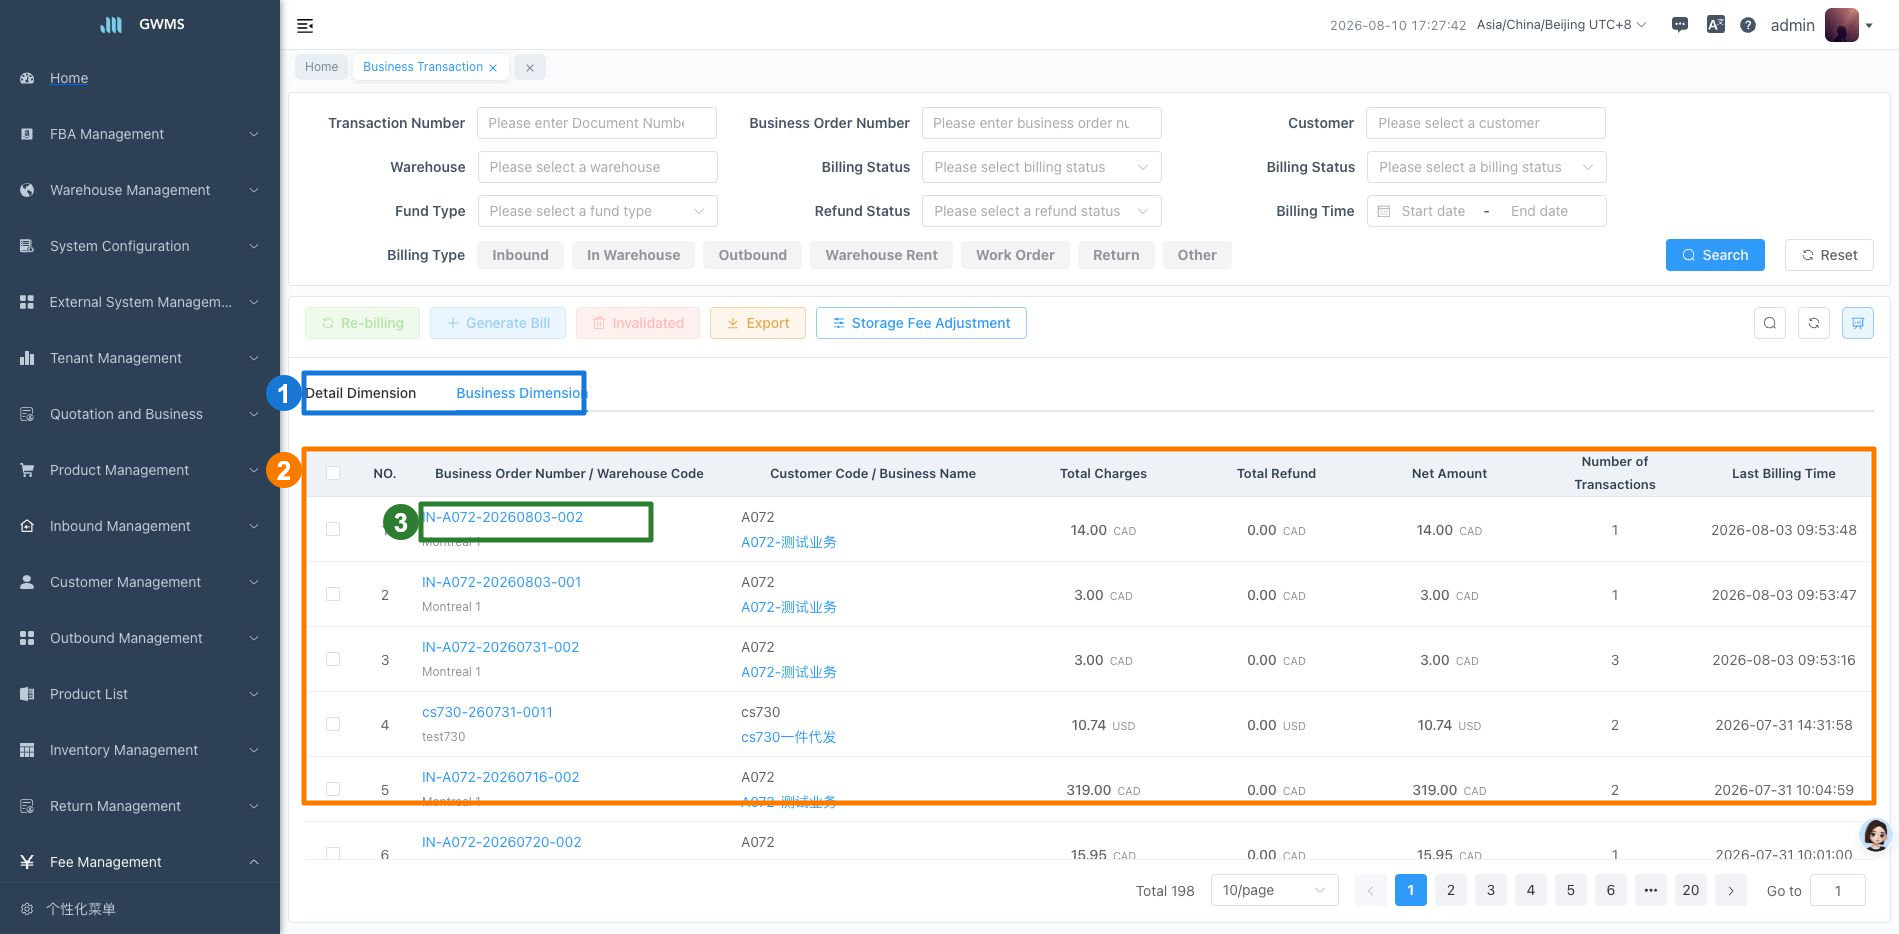Click the Export button
The image size is (1899, 934).
click(758, 323)
